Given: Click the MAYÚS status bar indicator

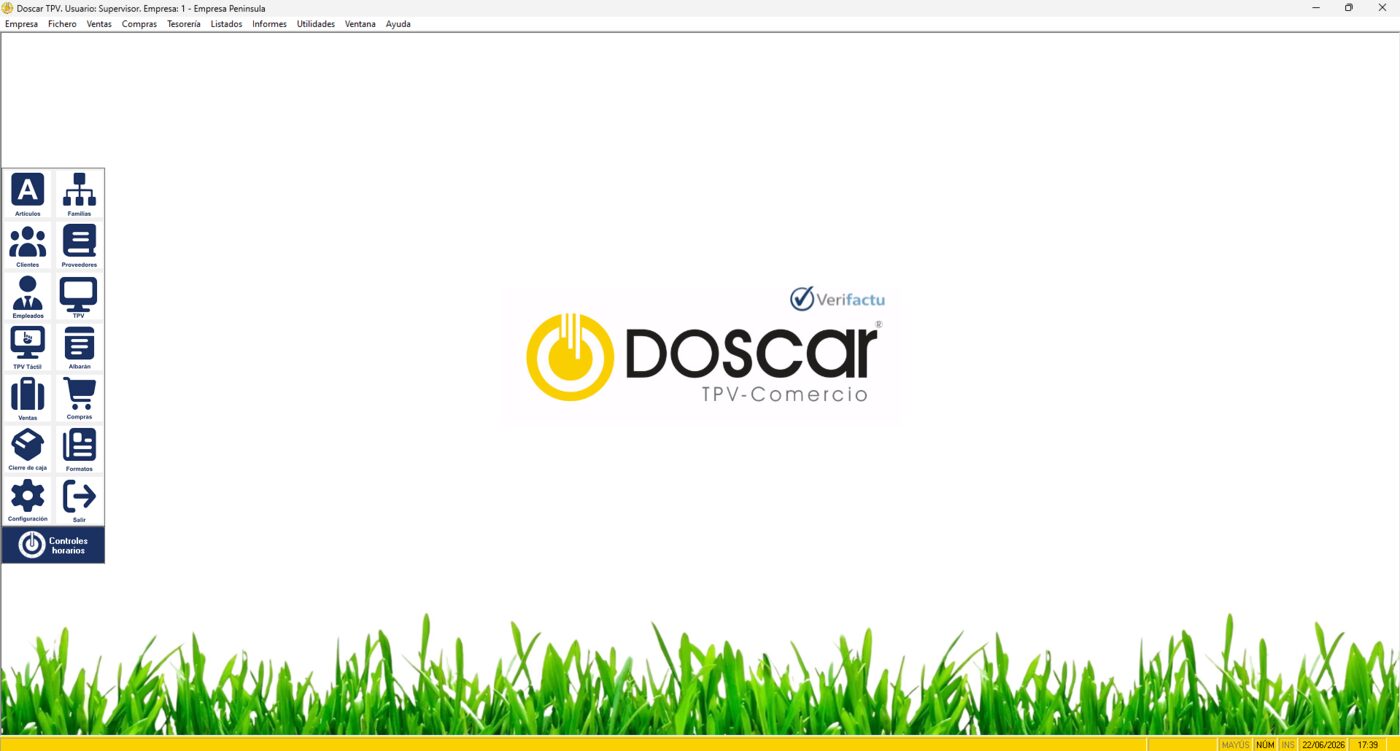Looking at the screenshot, I should pyautogui.click(x=1235, y=745).
